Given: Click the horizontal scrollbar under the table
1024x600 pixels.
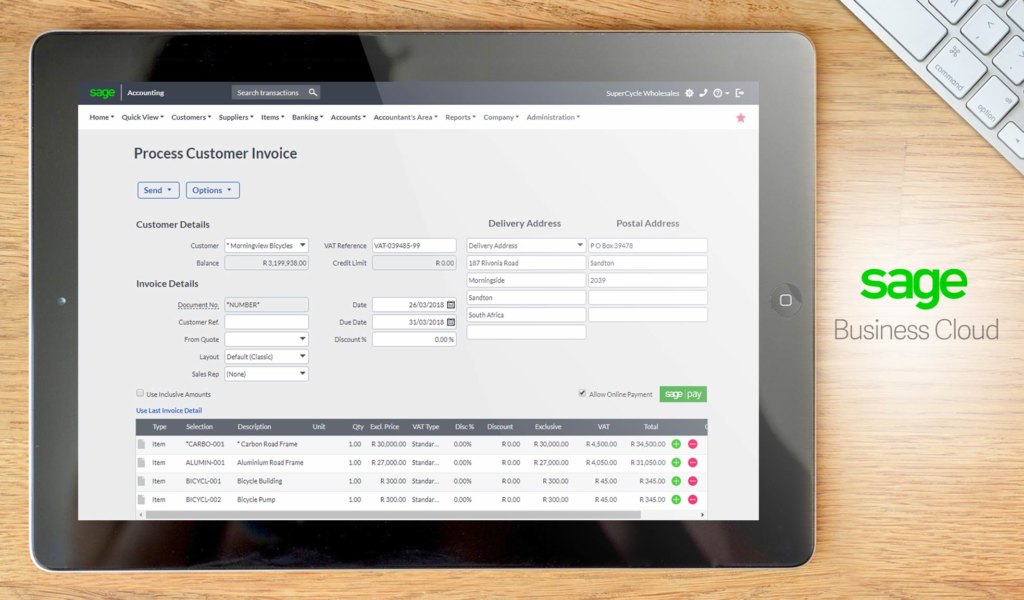Looking at the screenshot, I should pyautogui.click(x=390, y=515).
